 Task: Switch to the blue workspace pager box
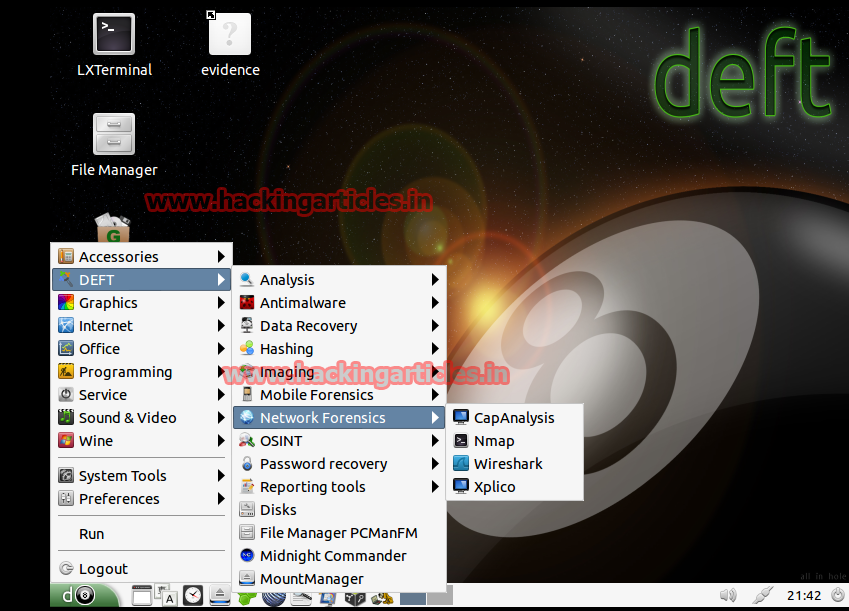pyautogui.click(x=413, y=599)
